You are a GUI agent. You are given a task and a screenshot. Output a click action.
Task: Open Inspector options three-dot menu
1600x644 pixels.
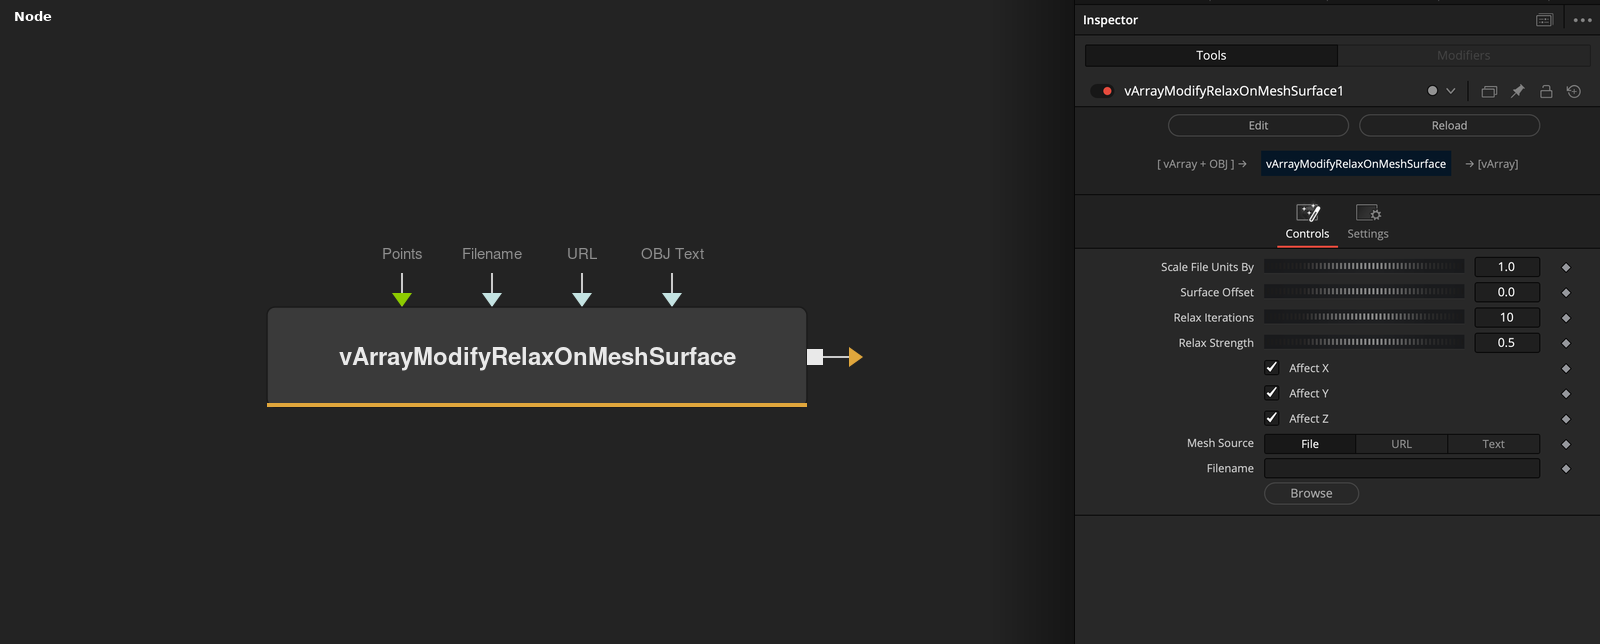[x=1582, y=20]
